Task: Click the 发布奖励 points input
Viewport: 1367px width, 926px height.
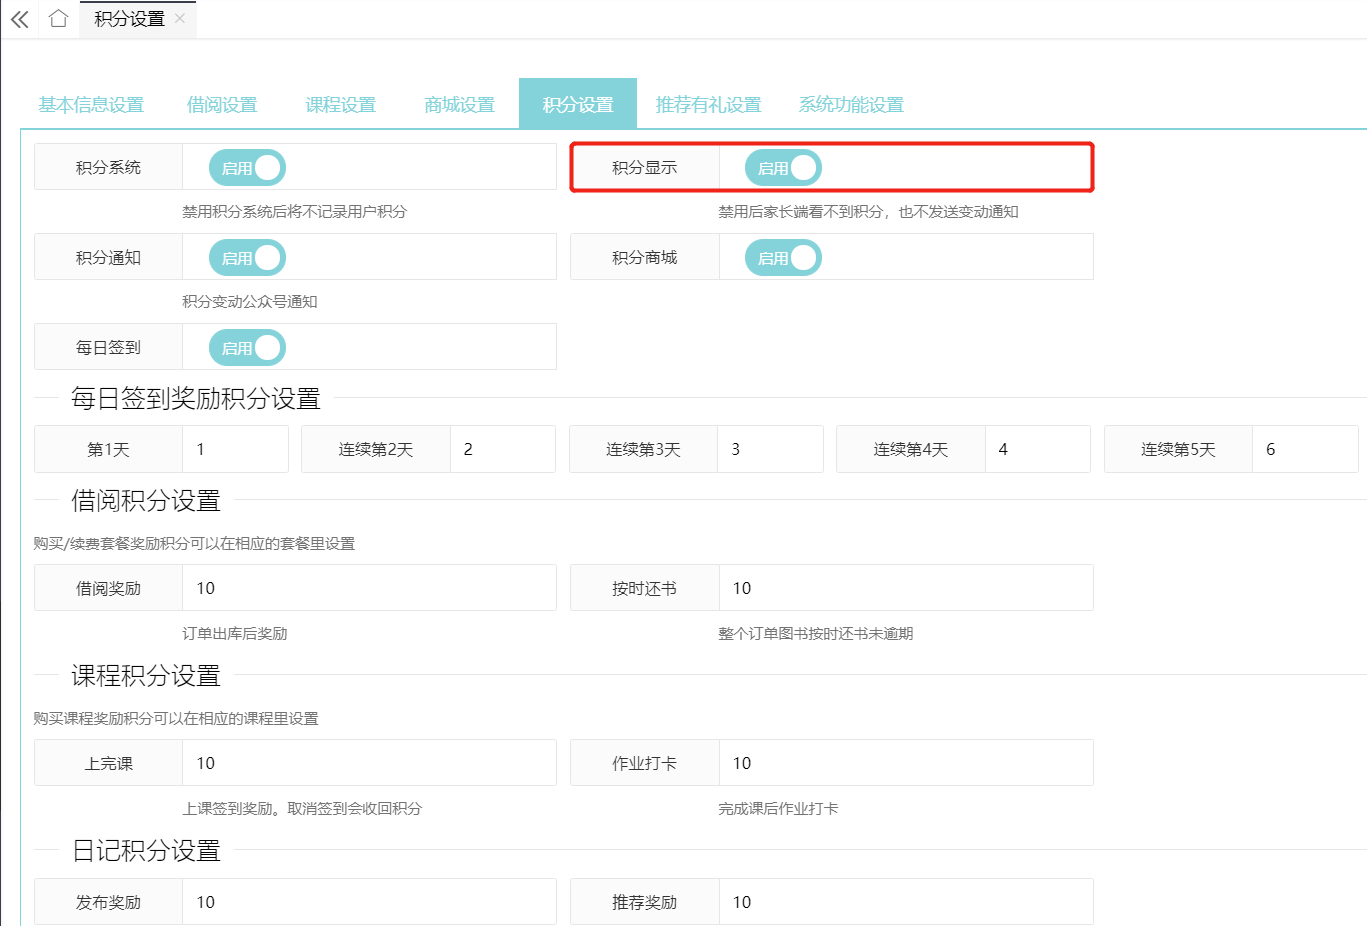Action: pos(369,902)
